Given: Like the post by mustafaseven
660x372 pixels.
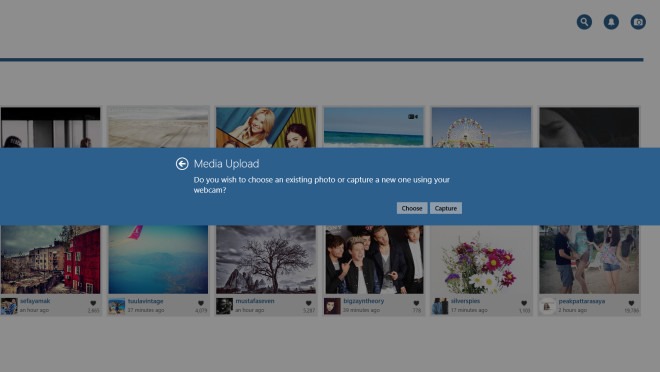Looking at the screenshot, I should (x=309, y=303).
